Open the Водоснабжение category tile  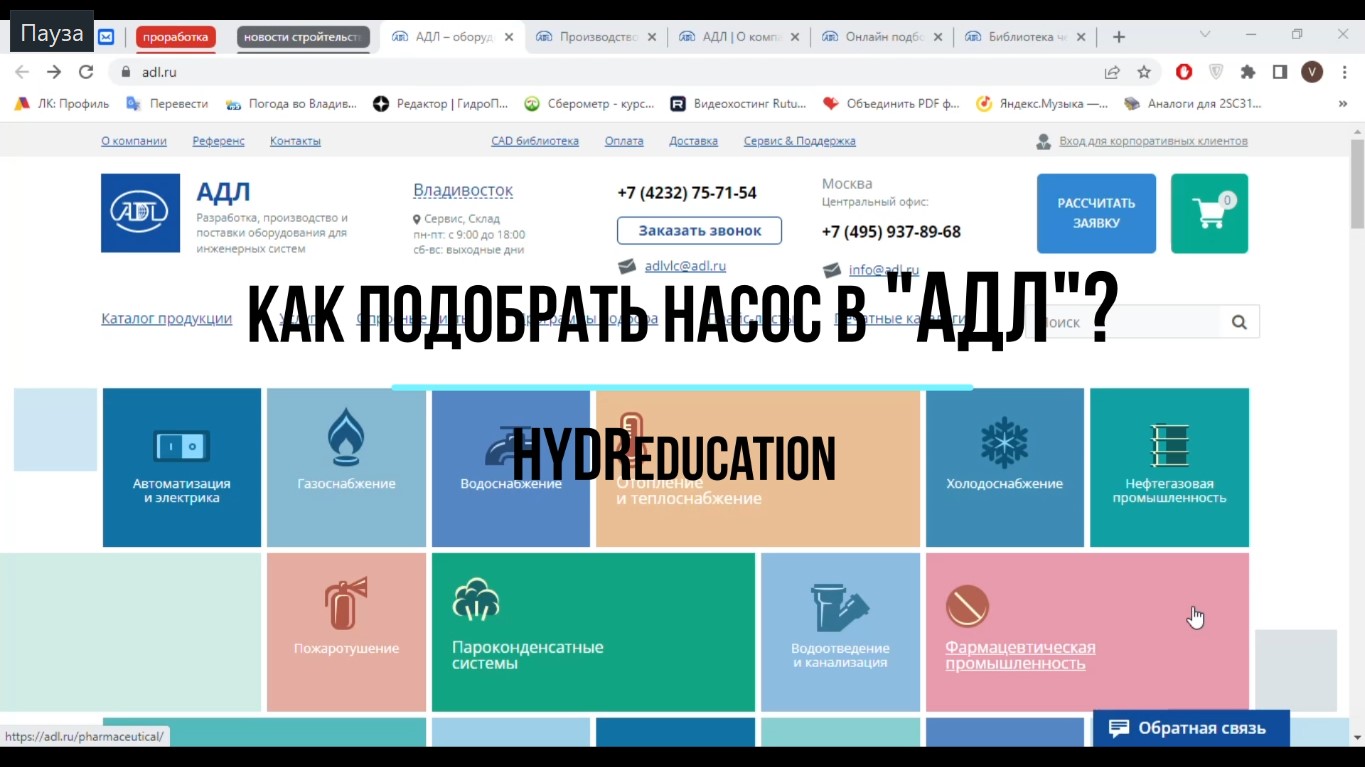[x=511, y=468]
